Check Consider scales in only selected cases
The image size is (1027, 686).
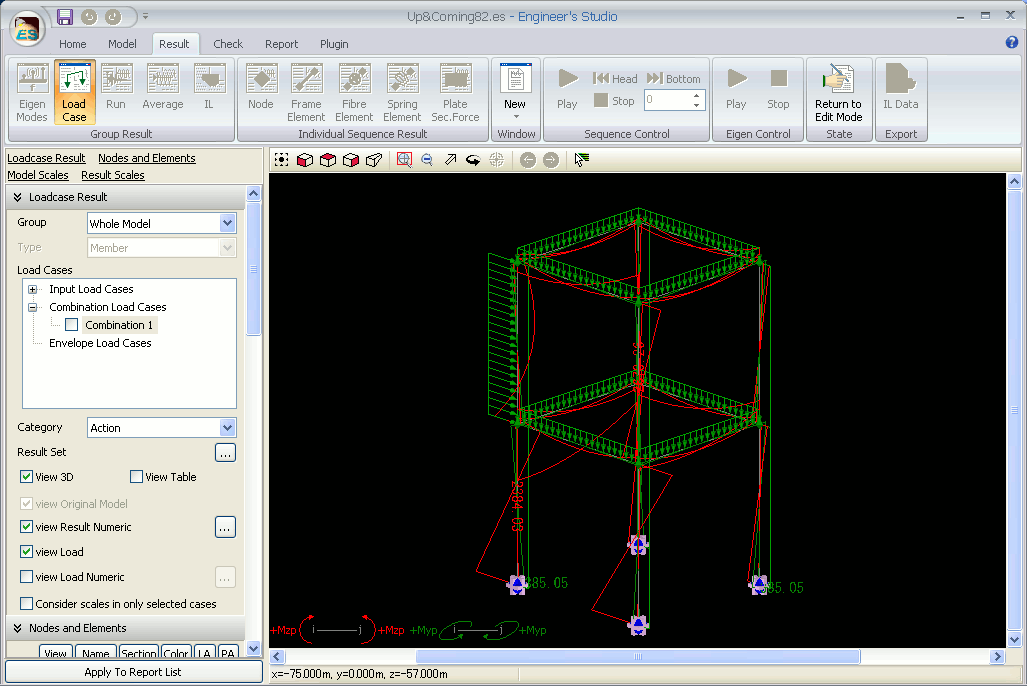coord(26,604)
